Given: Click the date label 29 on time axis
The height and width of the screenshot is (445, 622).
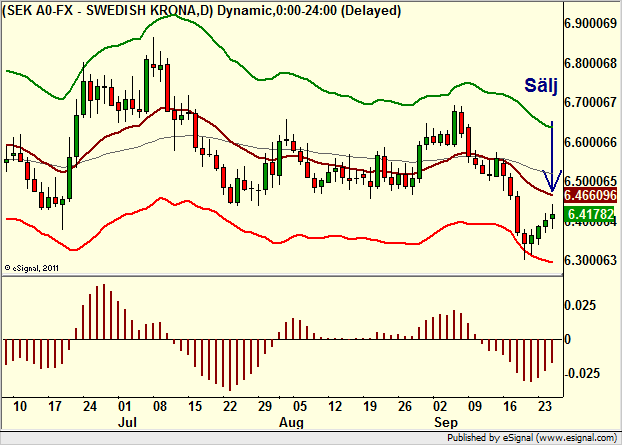Looking at the screenshot, I should click(x=265, y=407).
